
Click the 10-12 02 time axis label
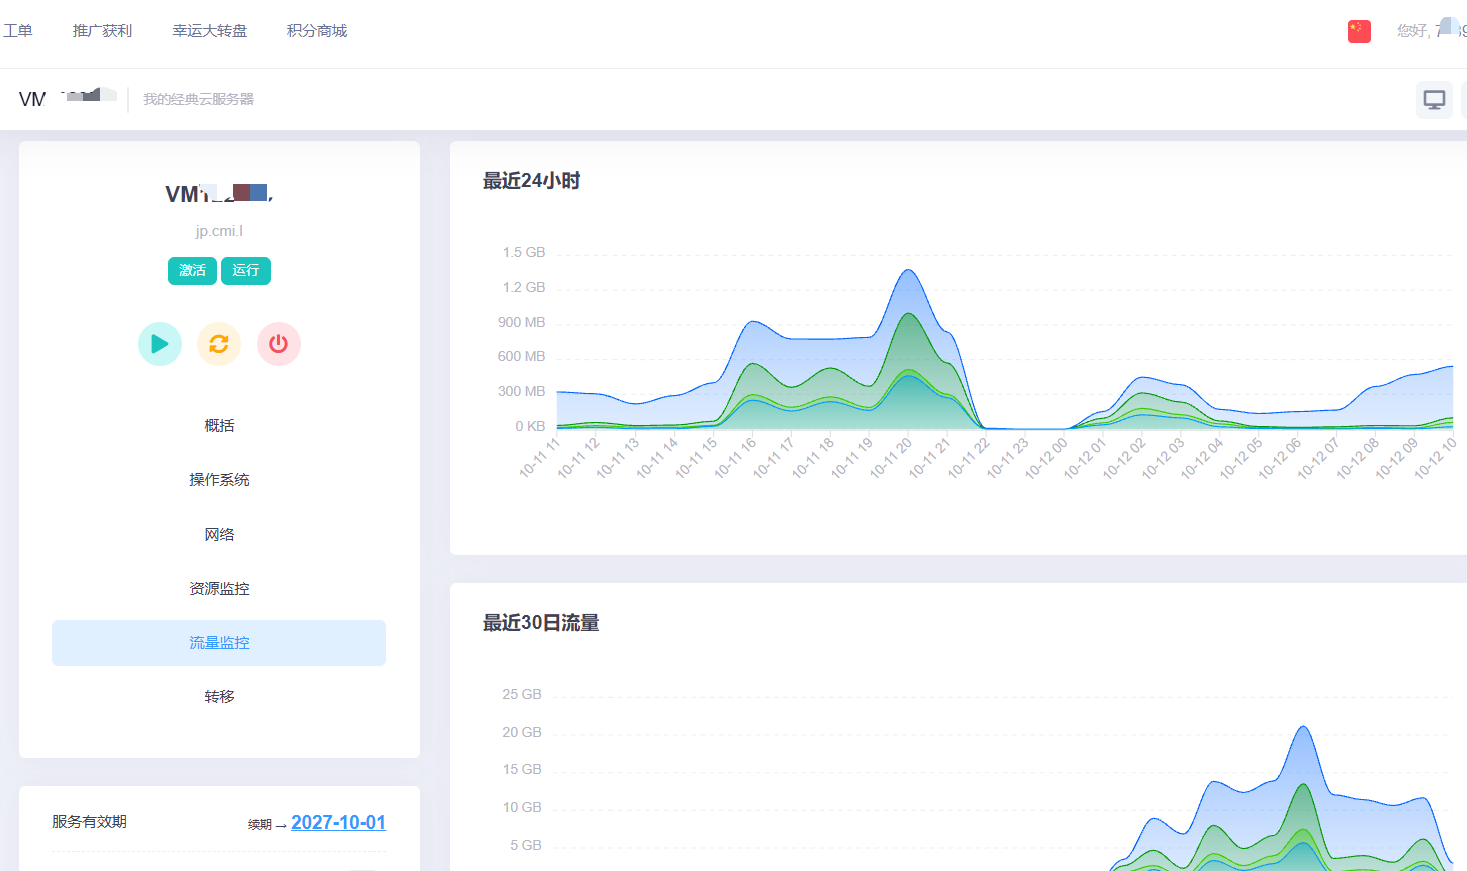pyautogui.click(x=1125, y=457)
